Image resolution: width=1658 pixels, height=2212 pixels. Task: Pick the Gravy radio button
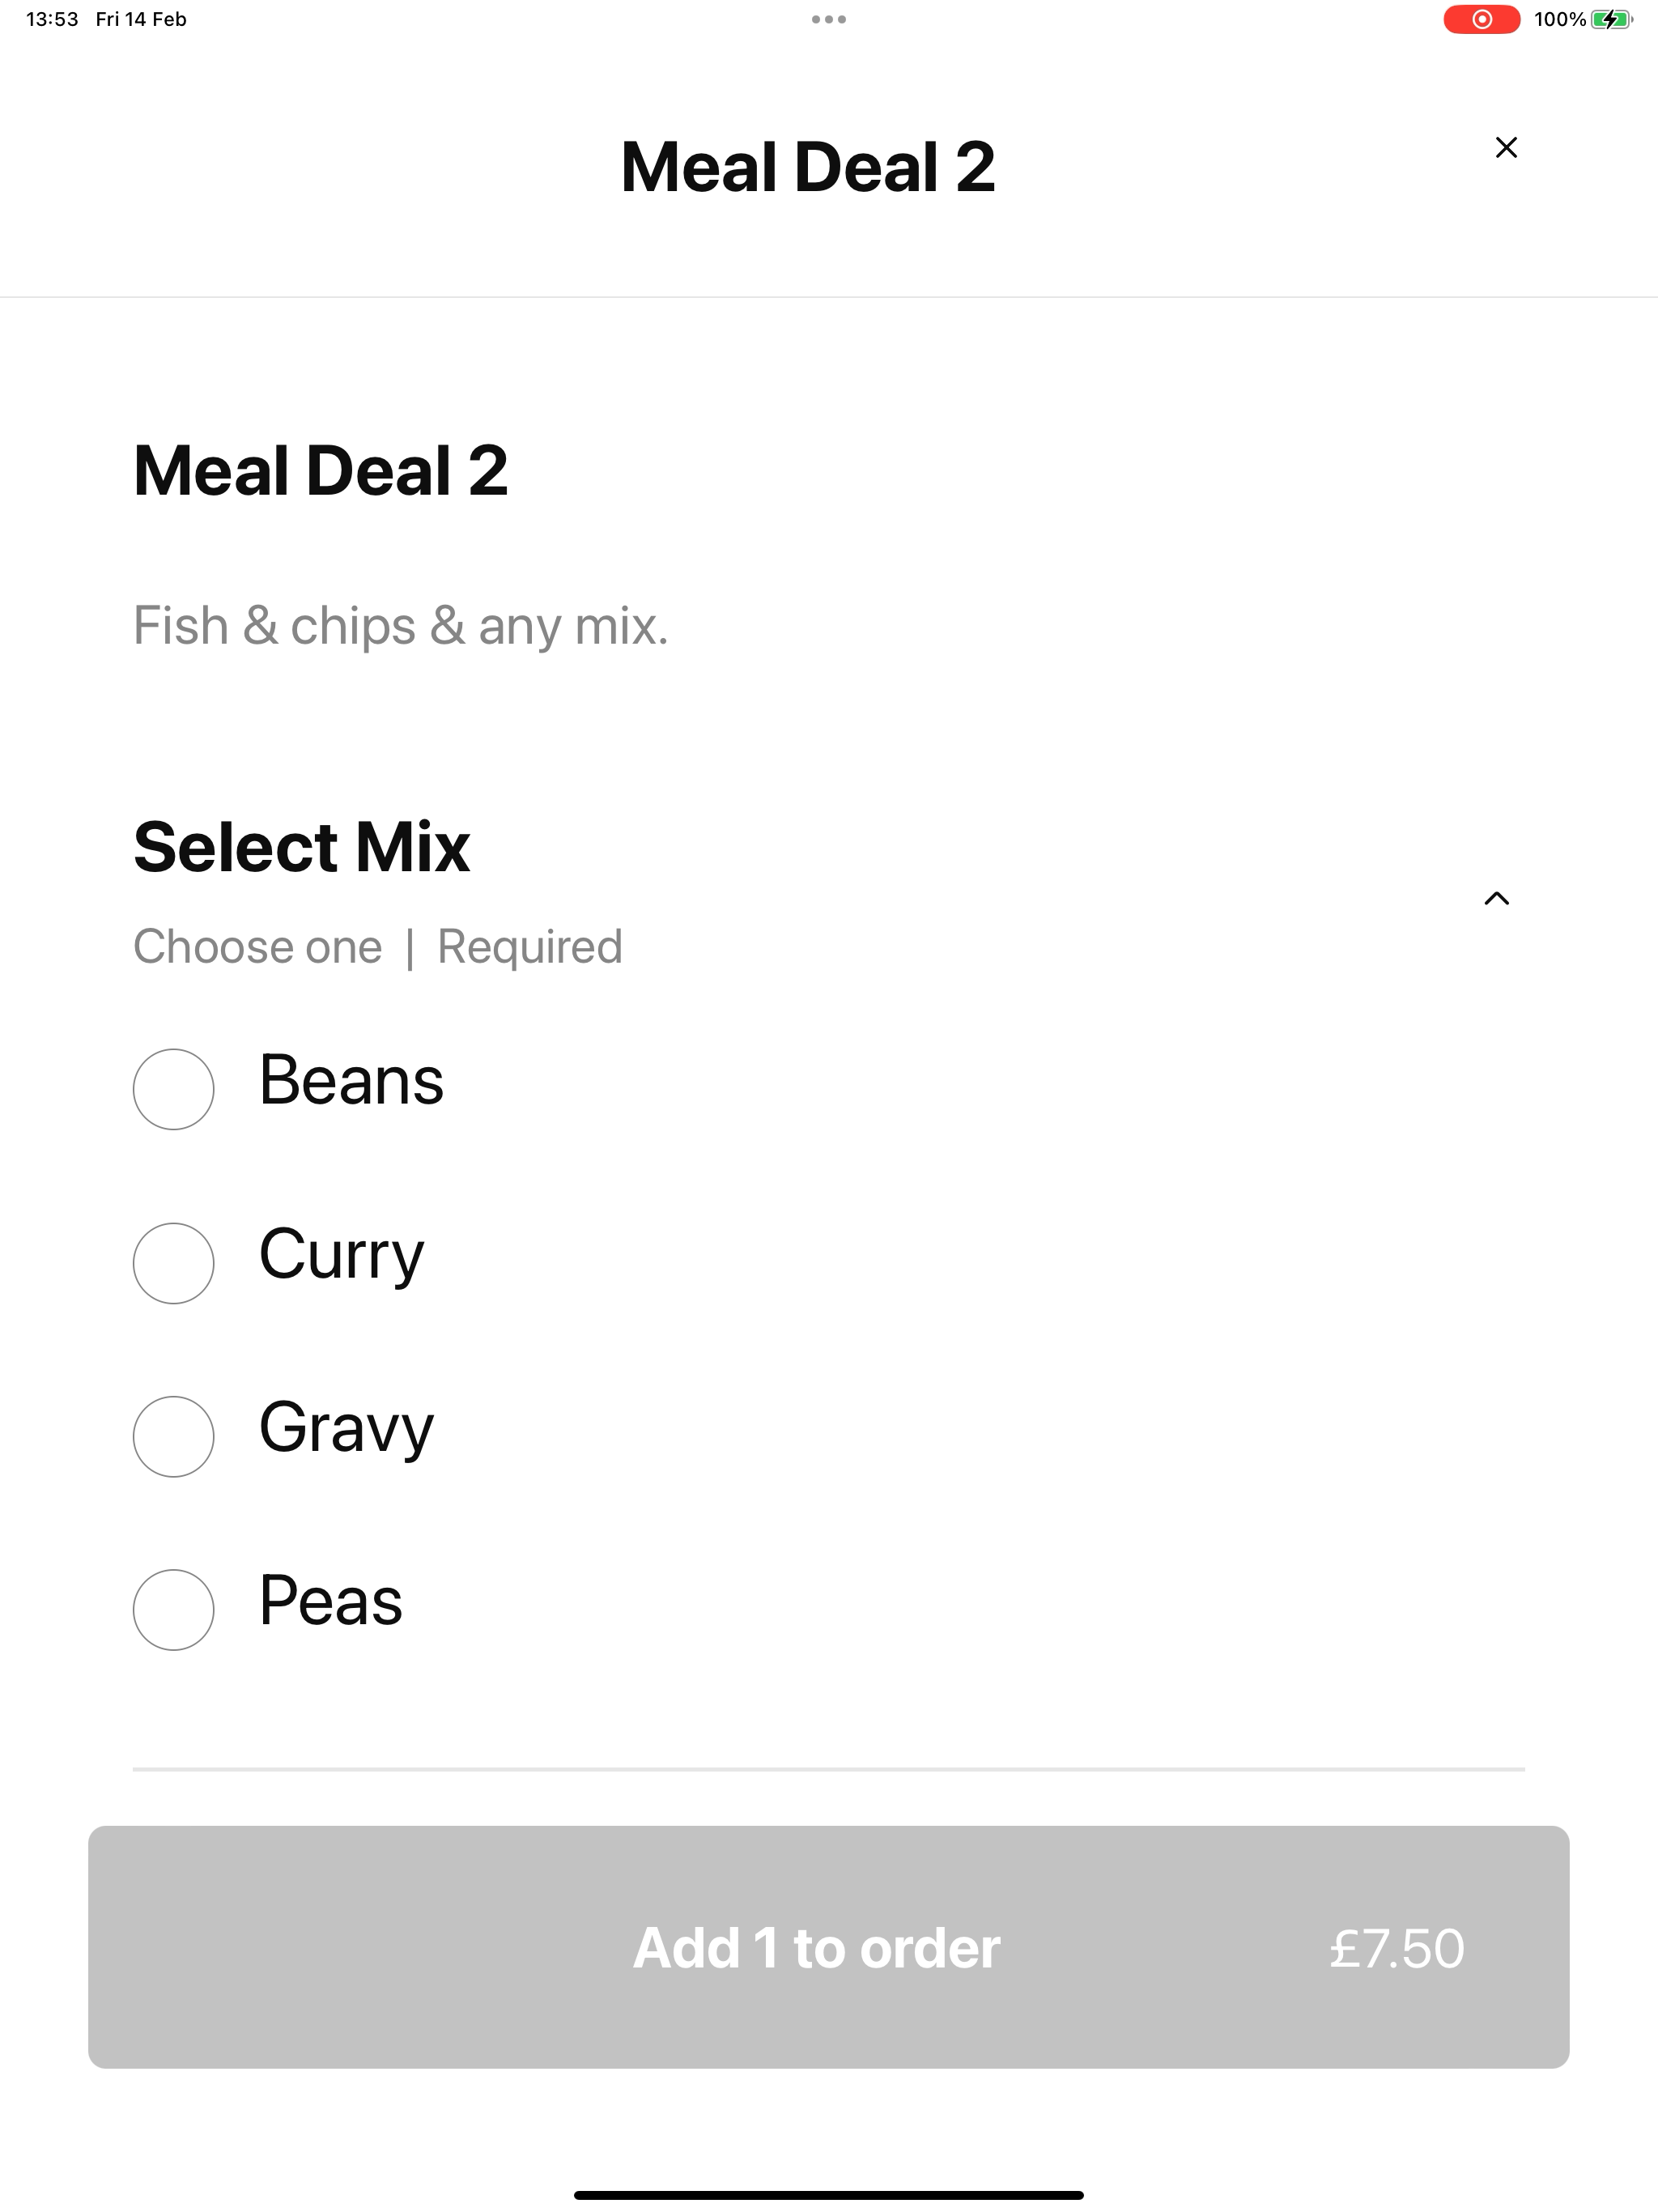click(174, 1436)
